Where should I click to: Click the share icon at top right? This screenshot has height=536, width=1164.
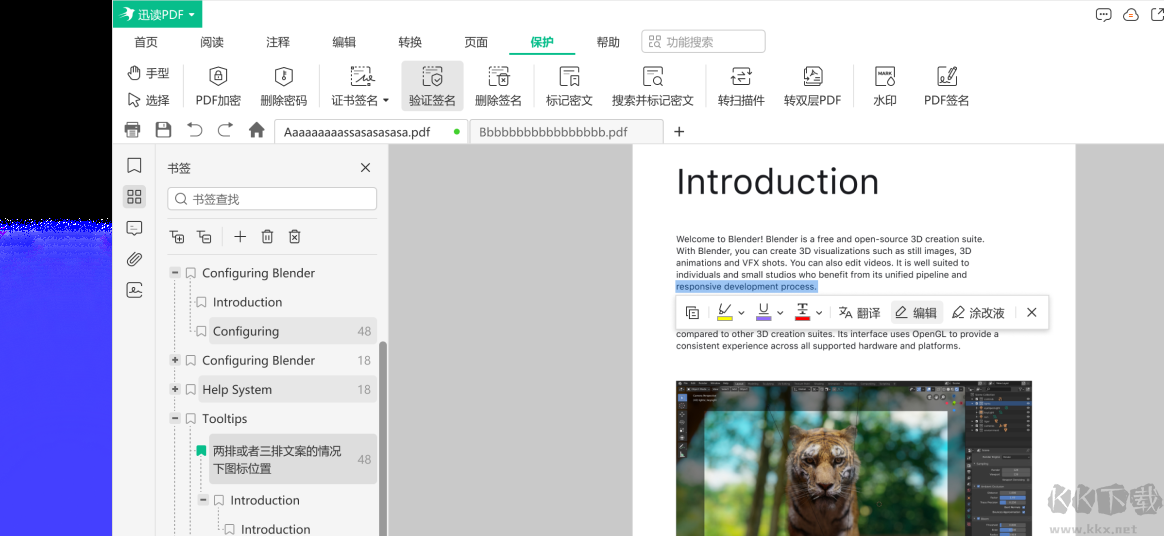pyautogui.click(x=1156, y=14)
